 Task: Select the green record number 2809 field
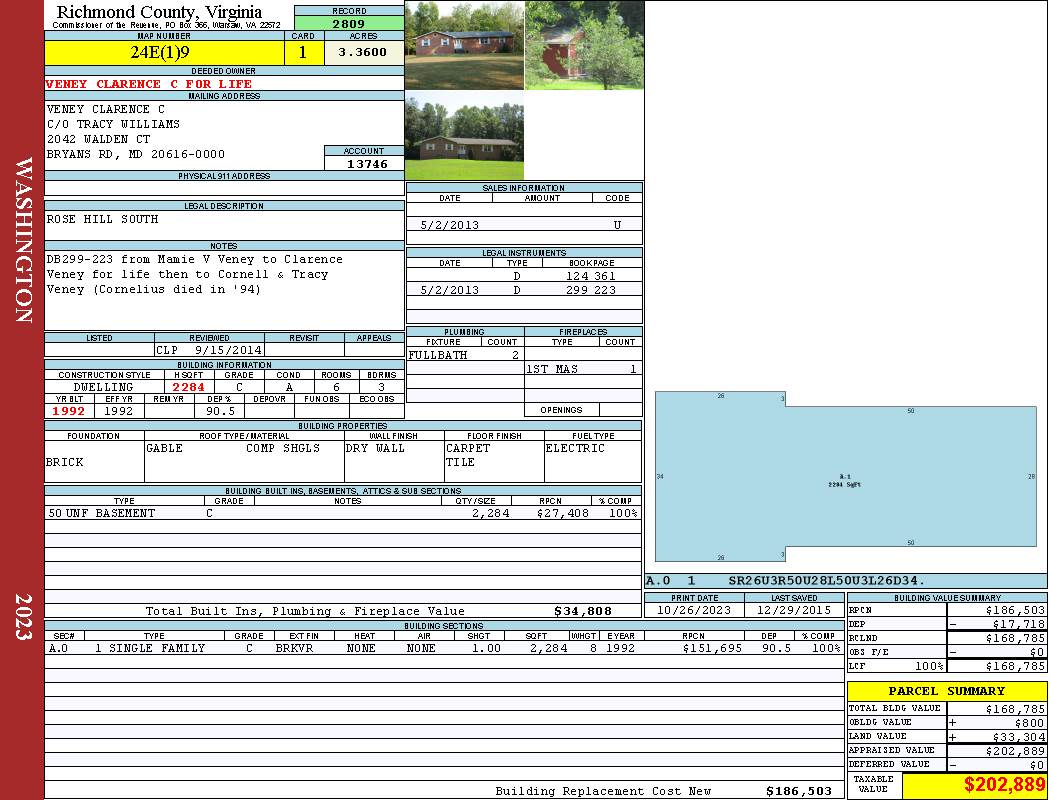click(x=349, y=24)
